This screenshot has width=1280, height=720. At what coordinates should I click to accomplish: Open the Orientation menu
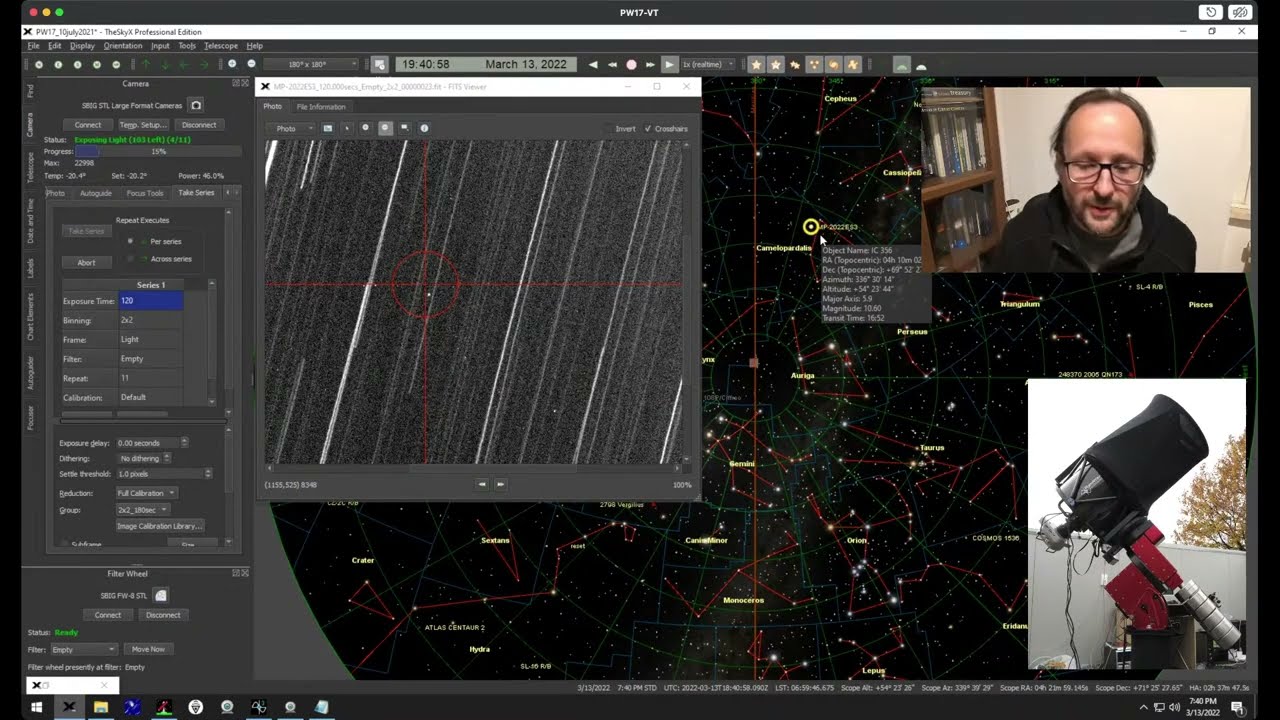tap(123, 46)
